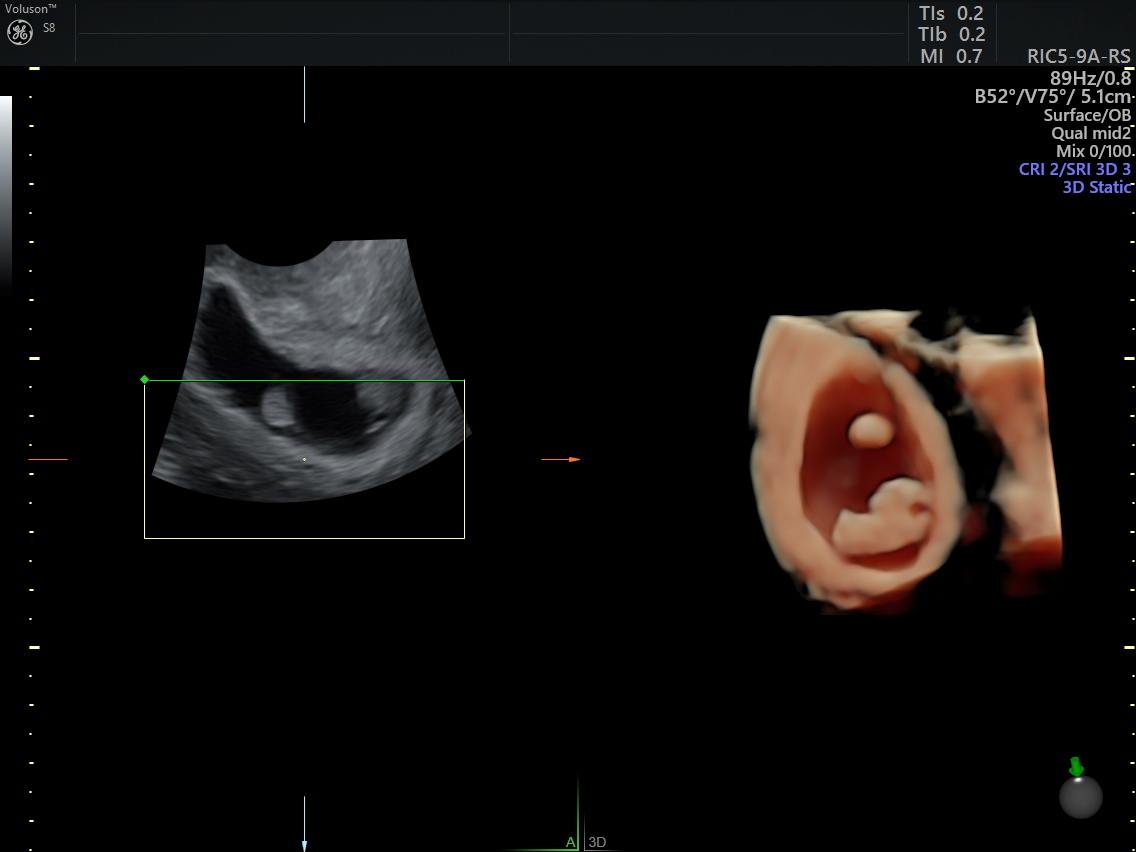Click the MI 0.7 indicator
This screenshot has height=852, width=1136.
coord(951,56)
